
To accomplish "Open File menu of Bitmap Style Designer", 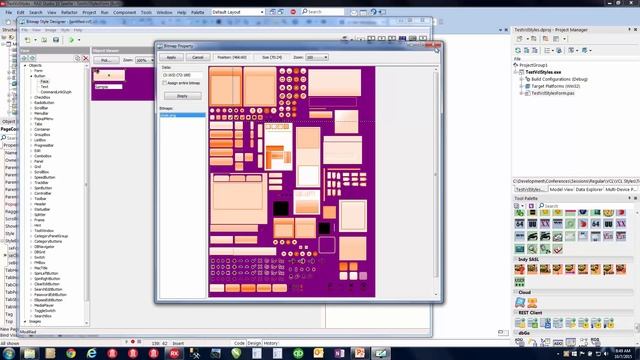I will 24,30.
